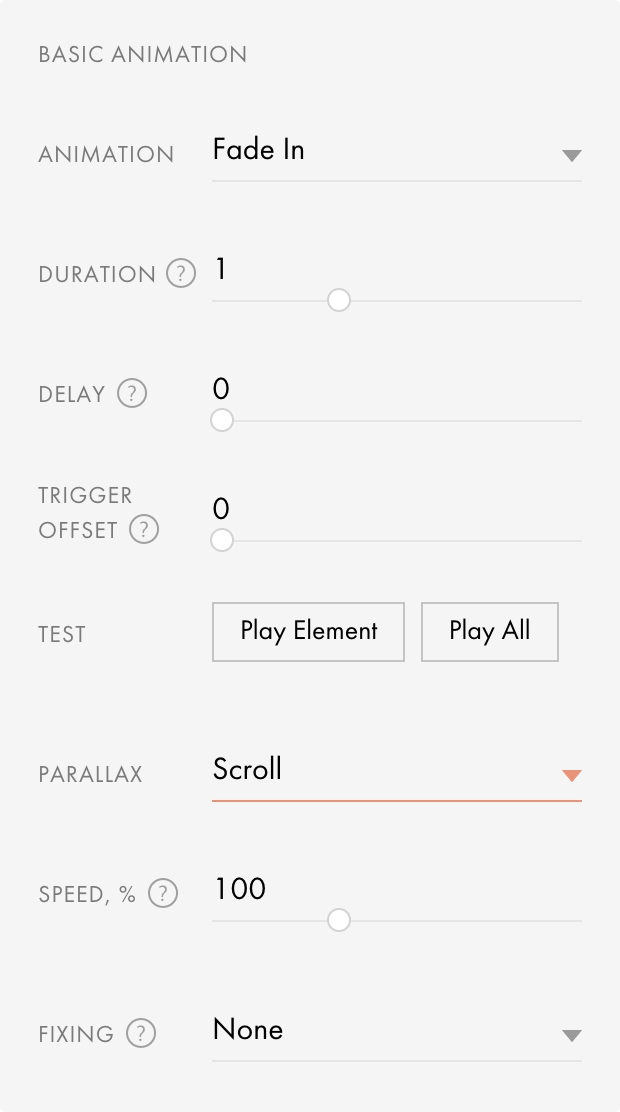
Task: Open the Trigger Offset help icon
Action: point(143,530)
